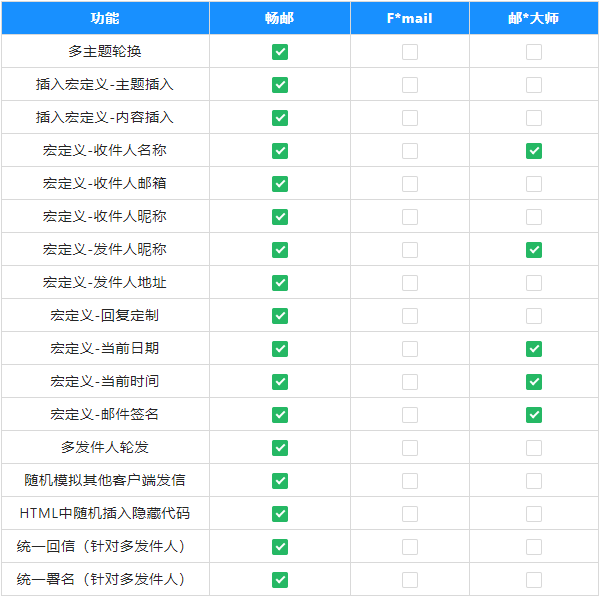Uncheck 统一署名 checkbox under 畅邮

tap(280, 580)
